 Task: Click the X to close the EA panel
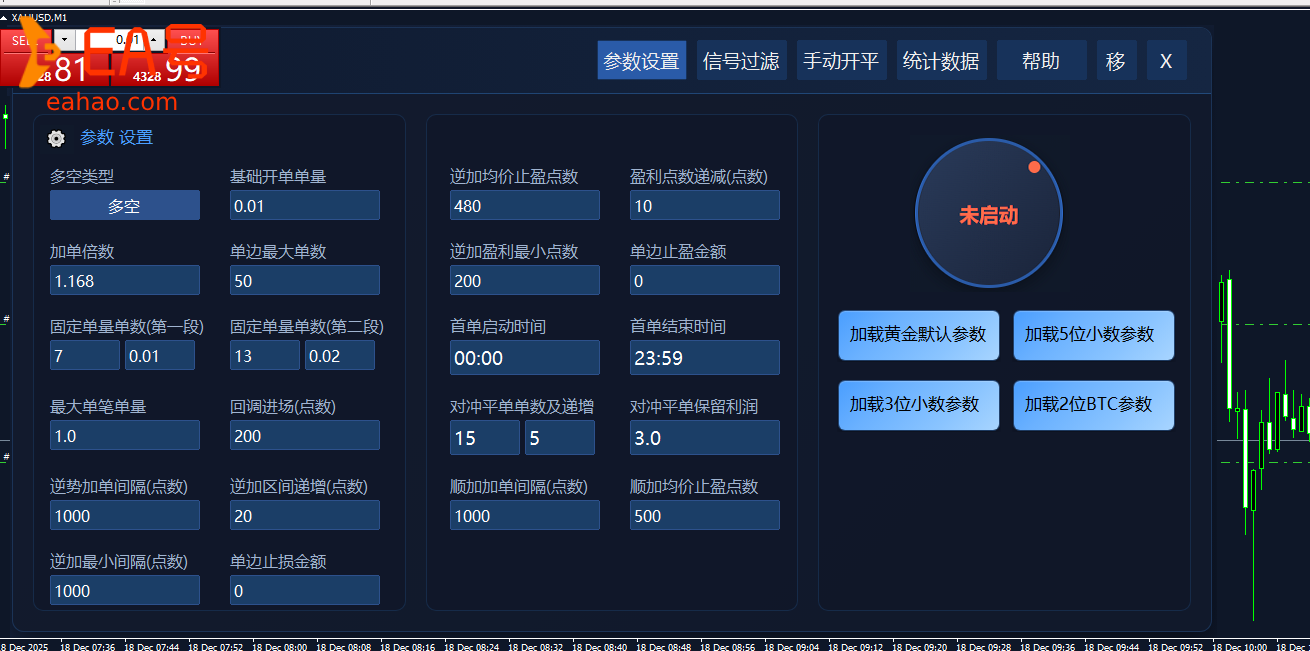coord(1166,60)
